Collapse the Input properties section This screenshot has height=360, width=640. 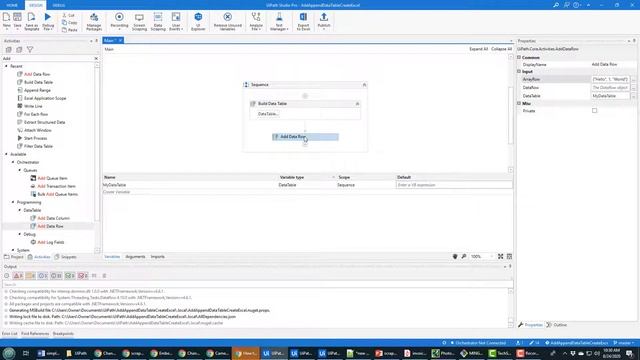pyautogui.click(x=519, y=71)
